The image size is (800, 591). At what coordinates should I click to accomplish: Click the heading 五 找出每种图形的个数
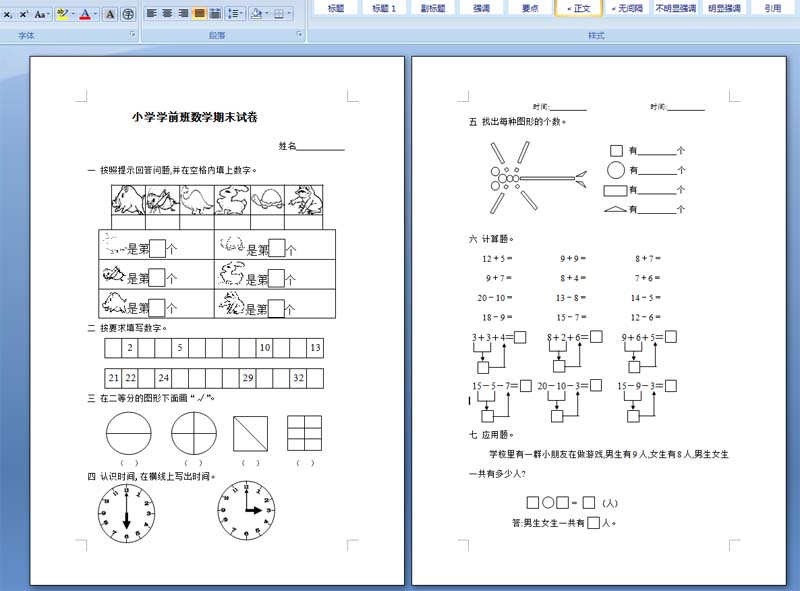517,121
